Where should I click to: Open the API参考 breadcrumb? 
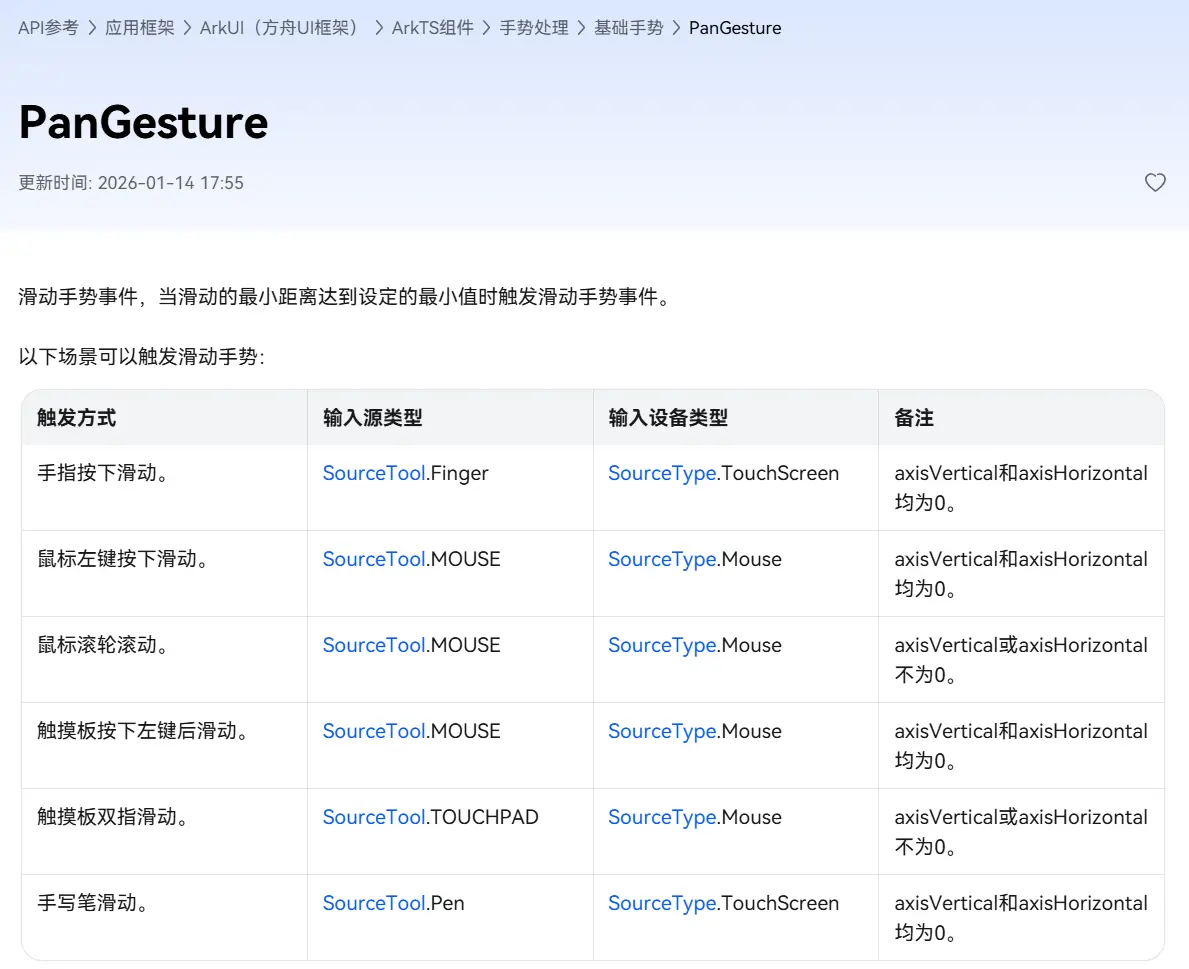pos(48,28)
